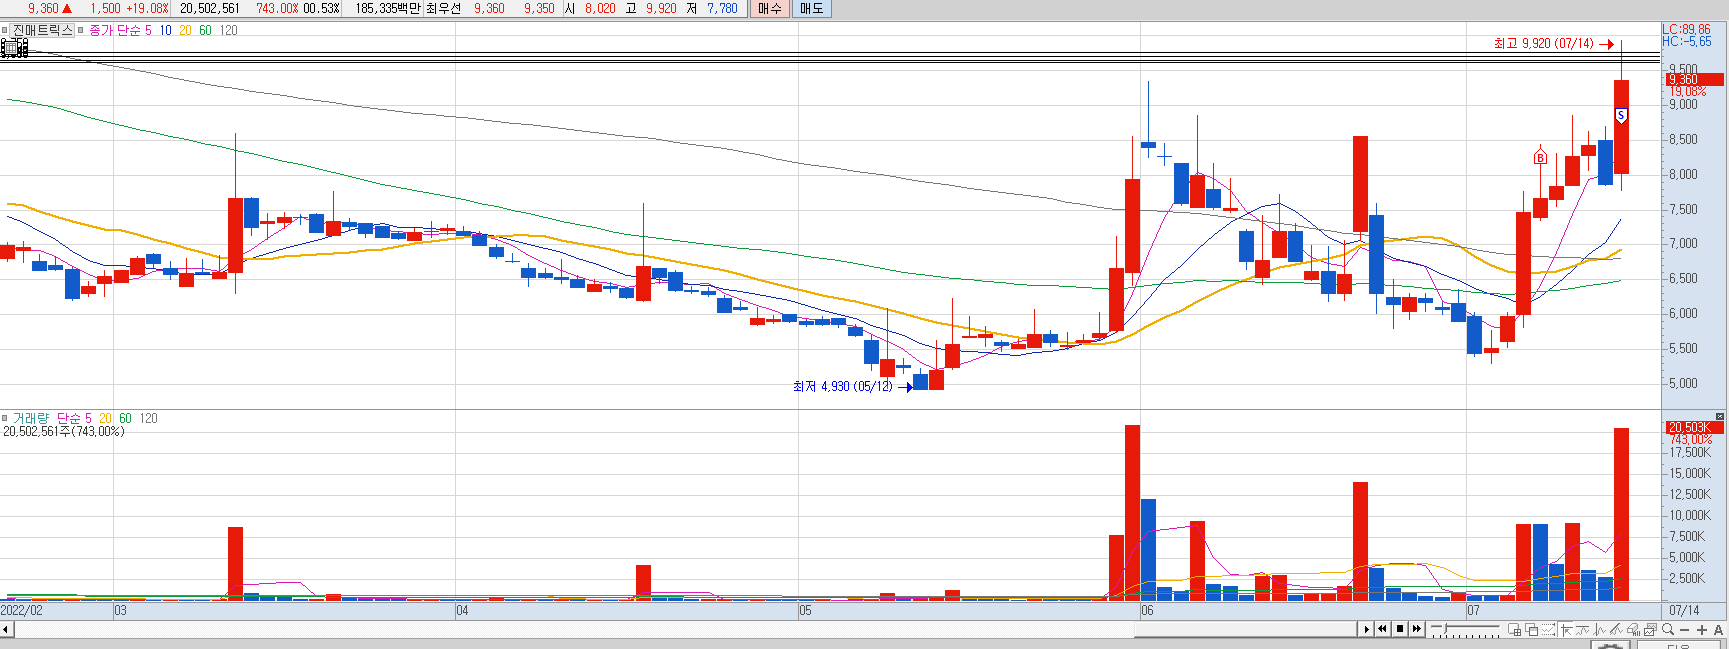Stop chart playback
Screen dimensions: 1729x649
tap(1400, 629)
